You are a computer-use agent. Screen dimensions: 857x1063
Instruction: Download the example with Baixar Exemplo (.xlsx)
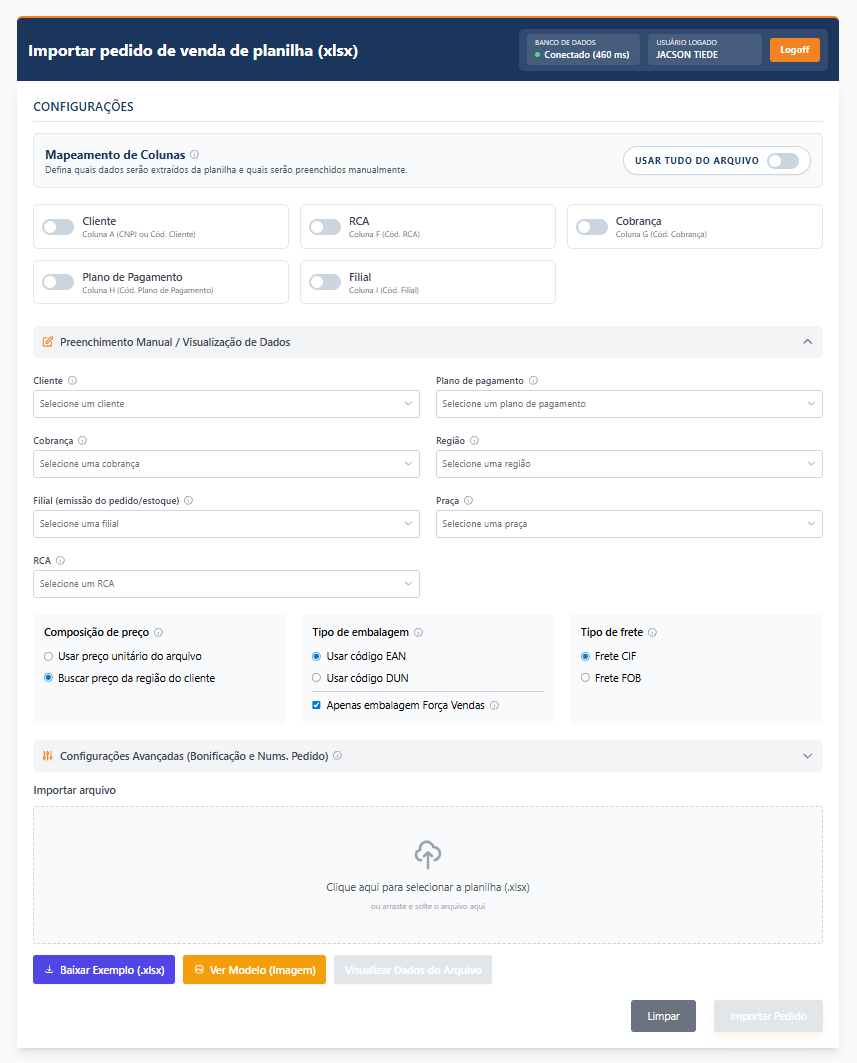point(104,970)
